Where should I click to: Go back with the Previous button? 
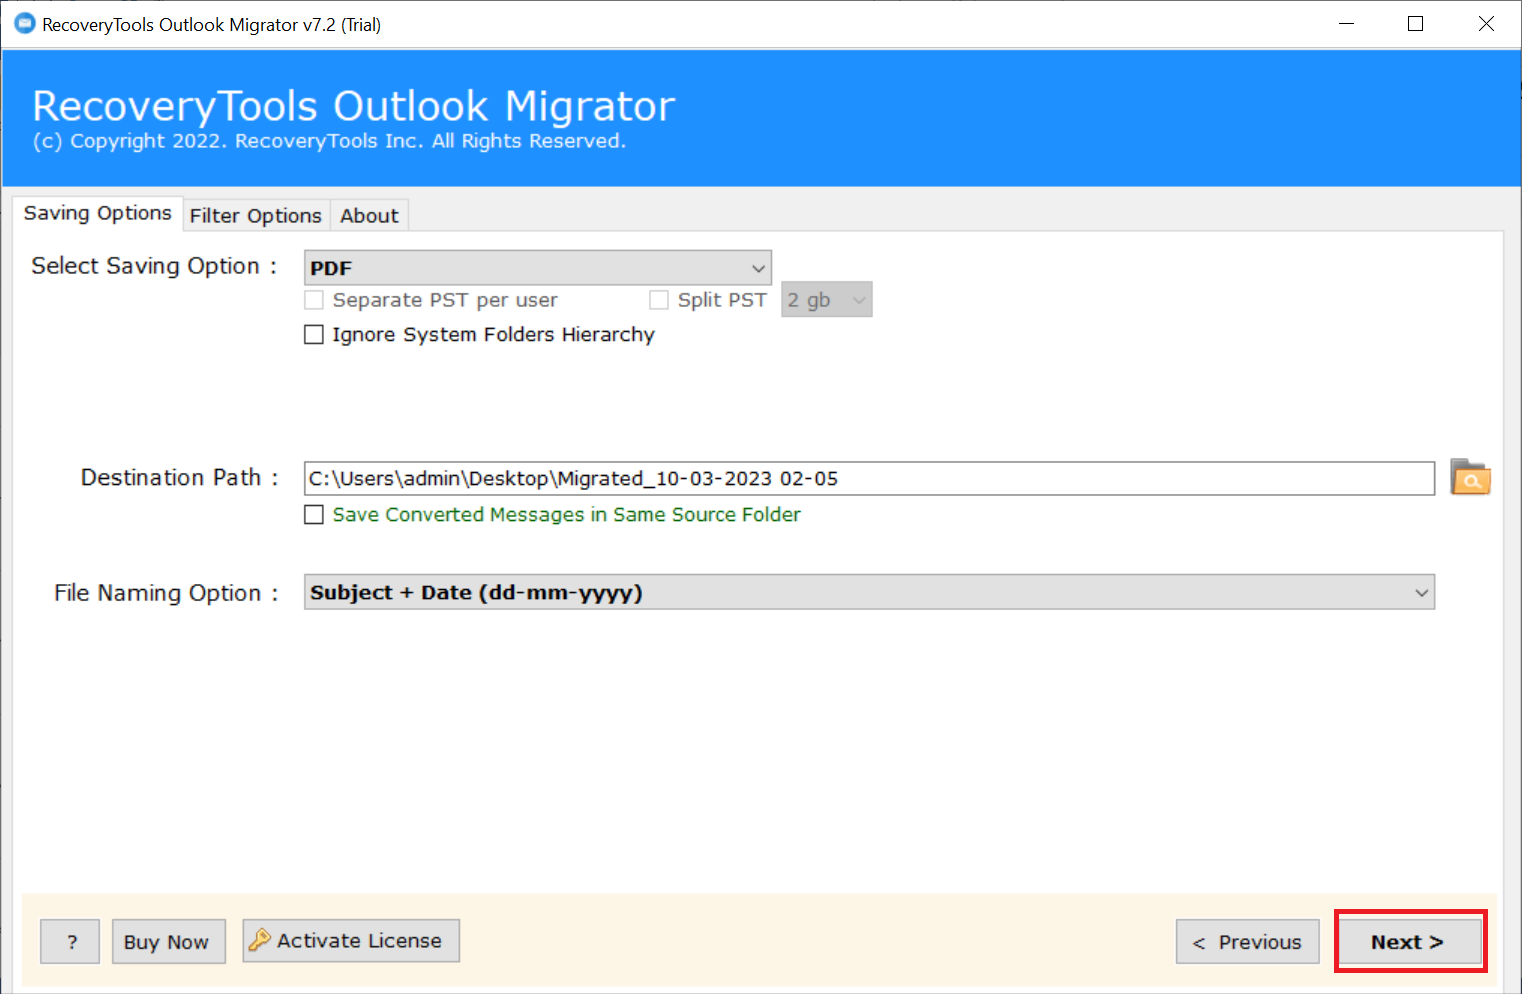(x=1248, y=942)
